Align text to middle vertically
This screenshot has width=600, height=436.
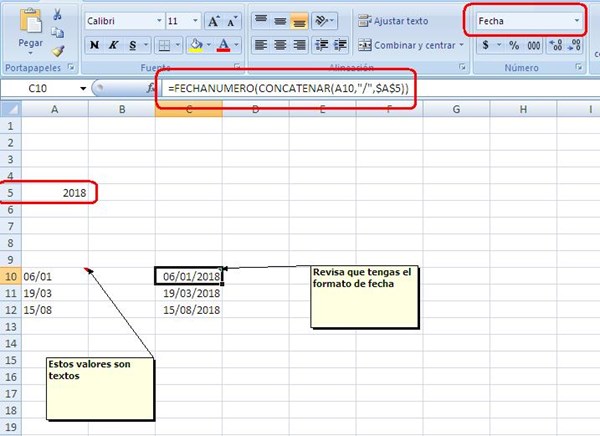(x=280, y=21)
